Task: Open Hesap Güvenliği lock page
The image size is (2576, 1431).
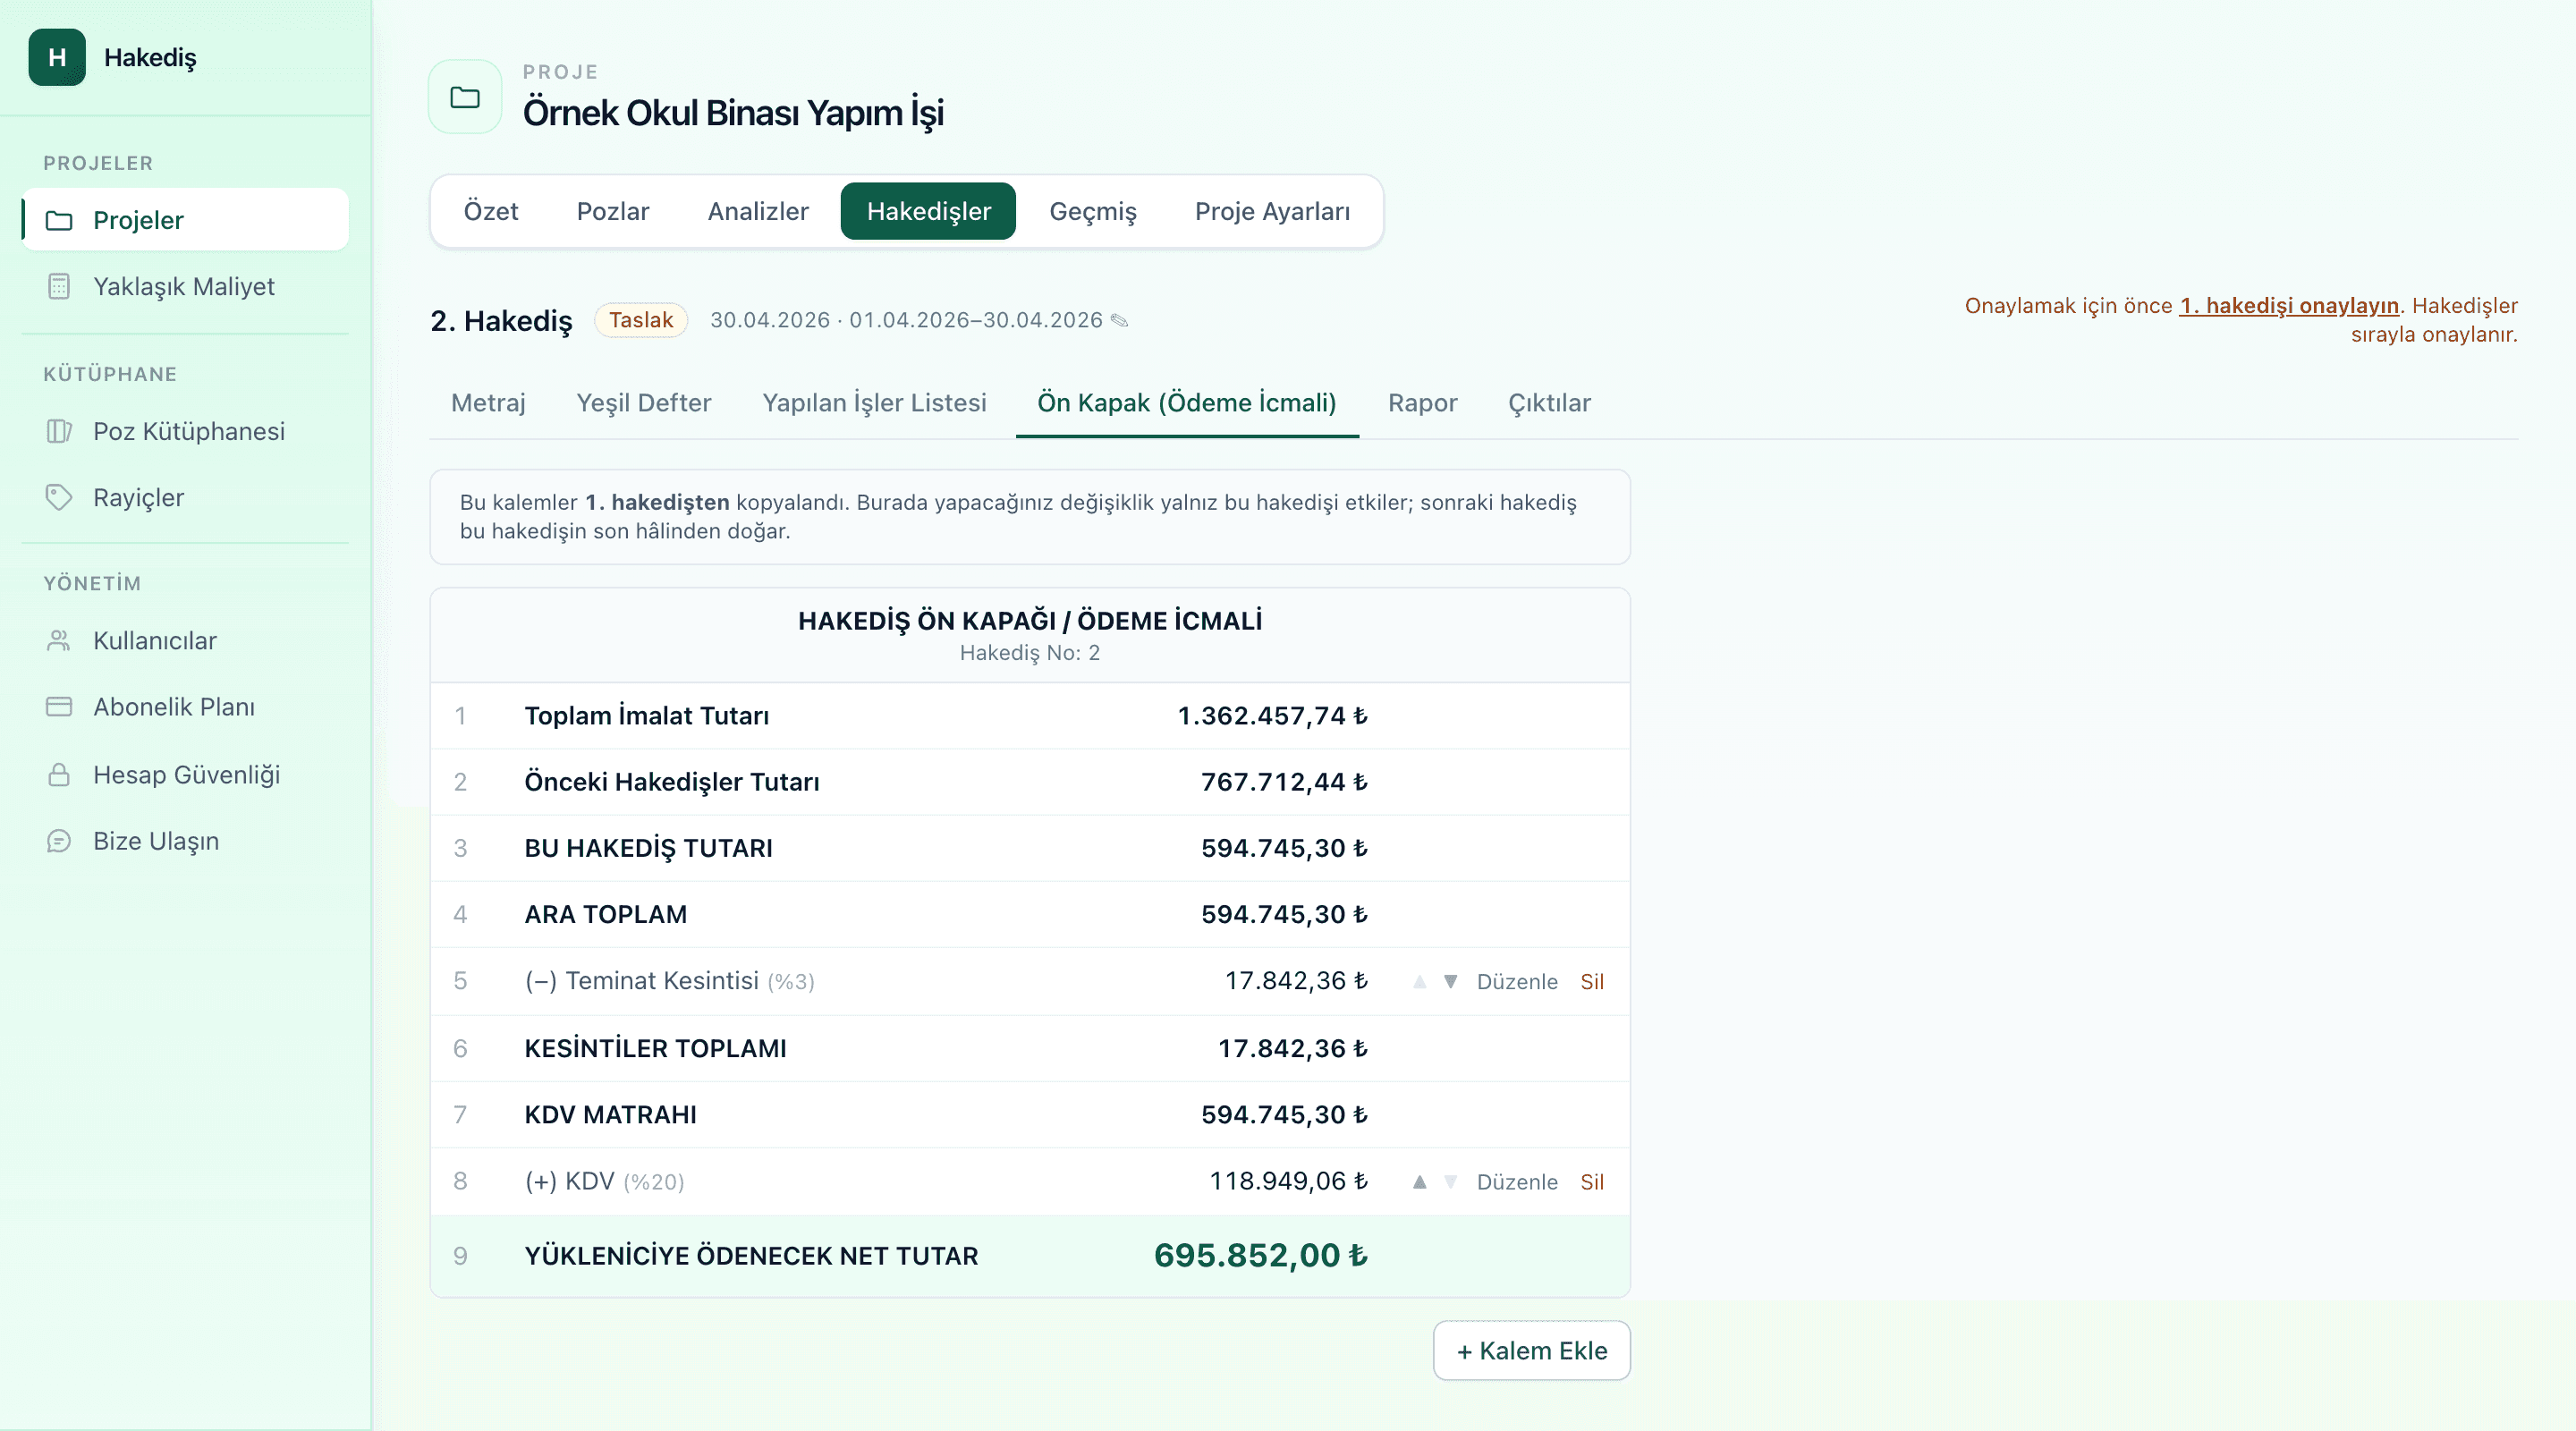Action: click(x=185, y=774)
